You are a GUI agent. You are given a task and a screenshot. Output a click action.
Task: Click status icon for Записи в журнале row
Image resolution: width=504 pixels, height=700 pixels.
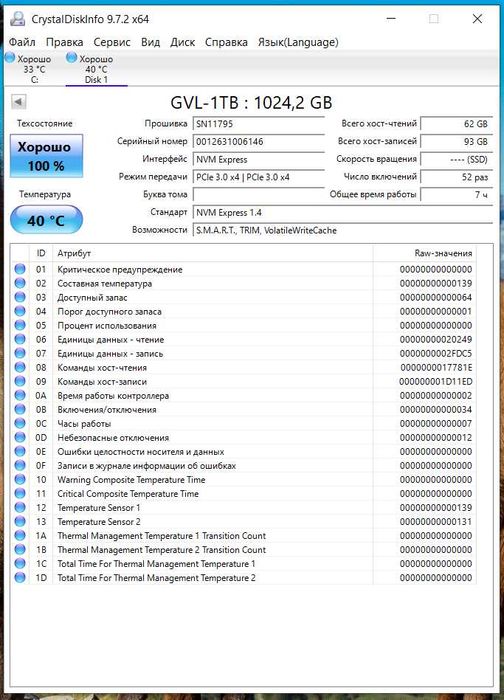(20, 465)
